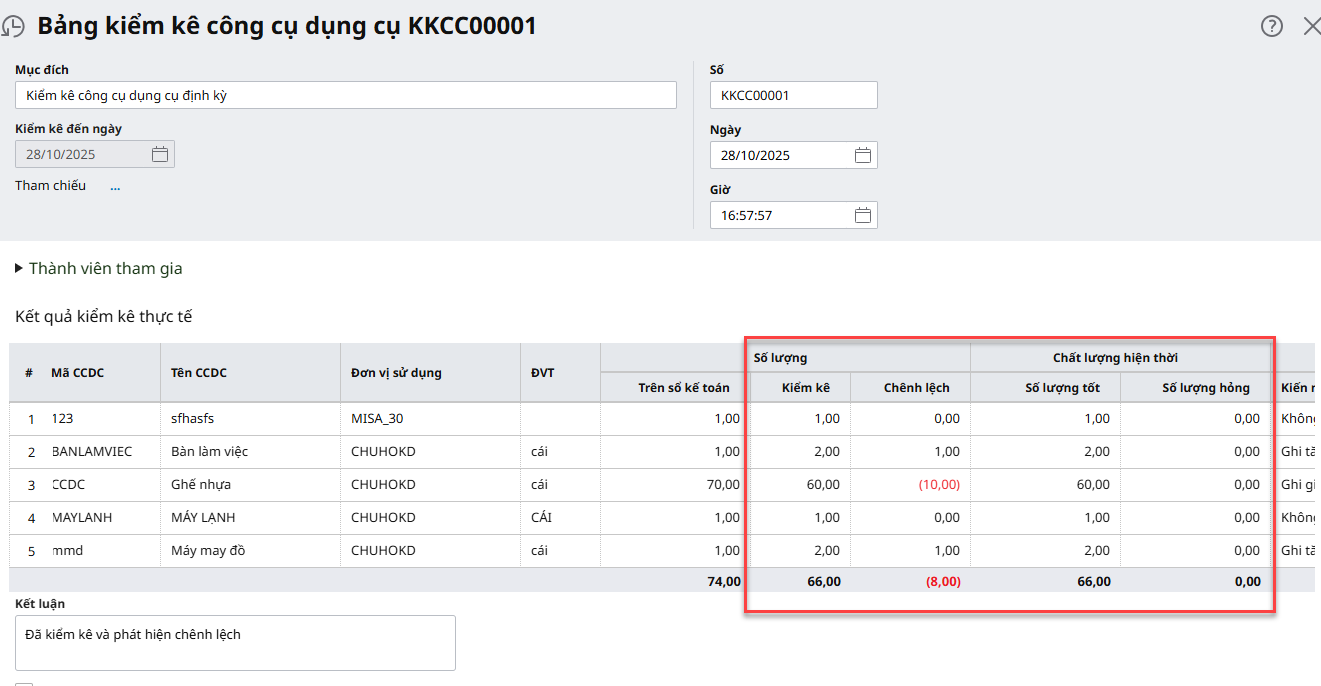1321x686 pixels.
Task: Click into the Mục đích text field
Action: click(345, 96)
